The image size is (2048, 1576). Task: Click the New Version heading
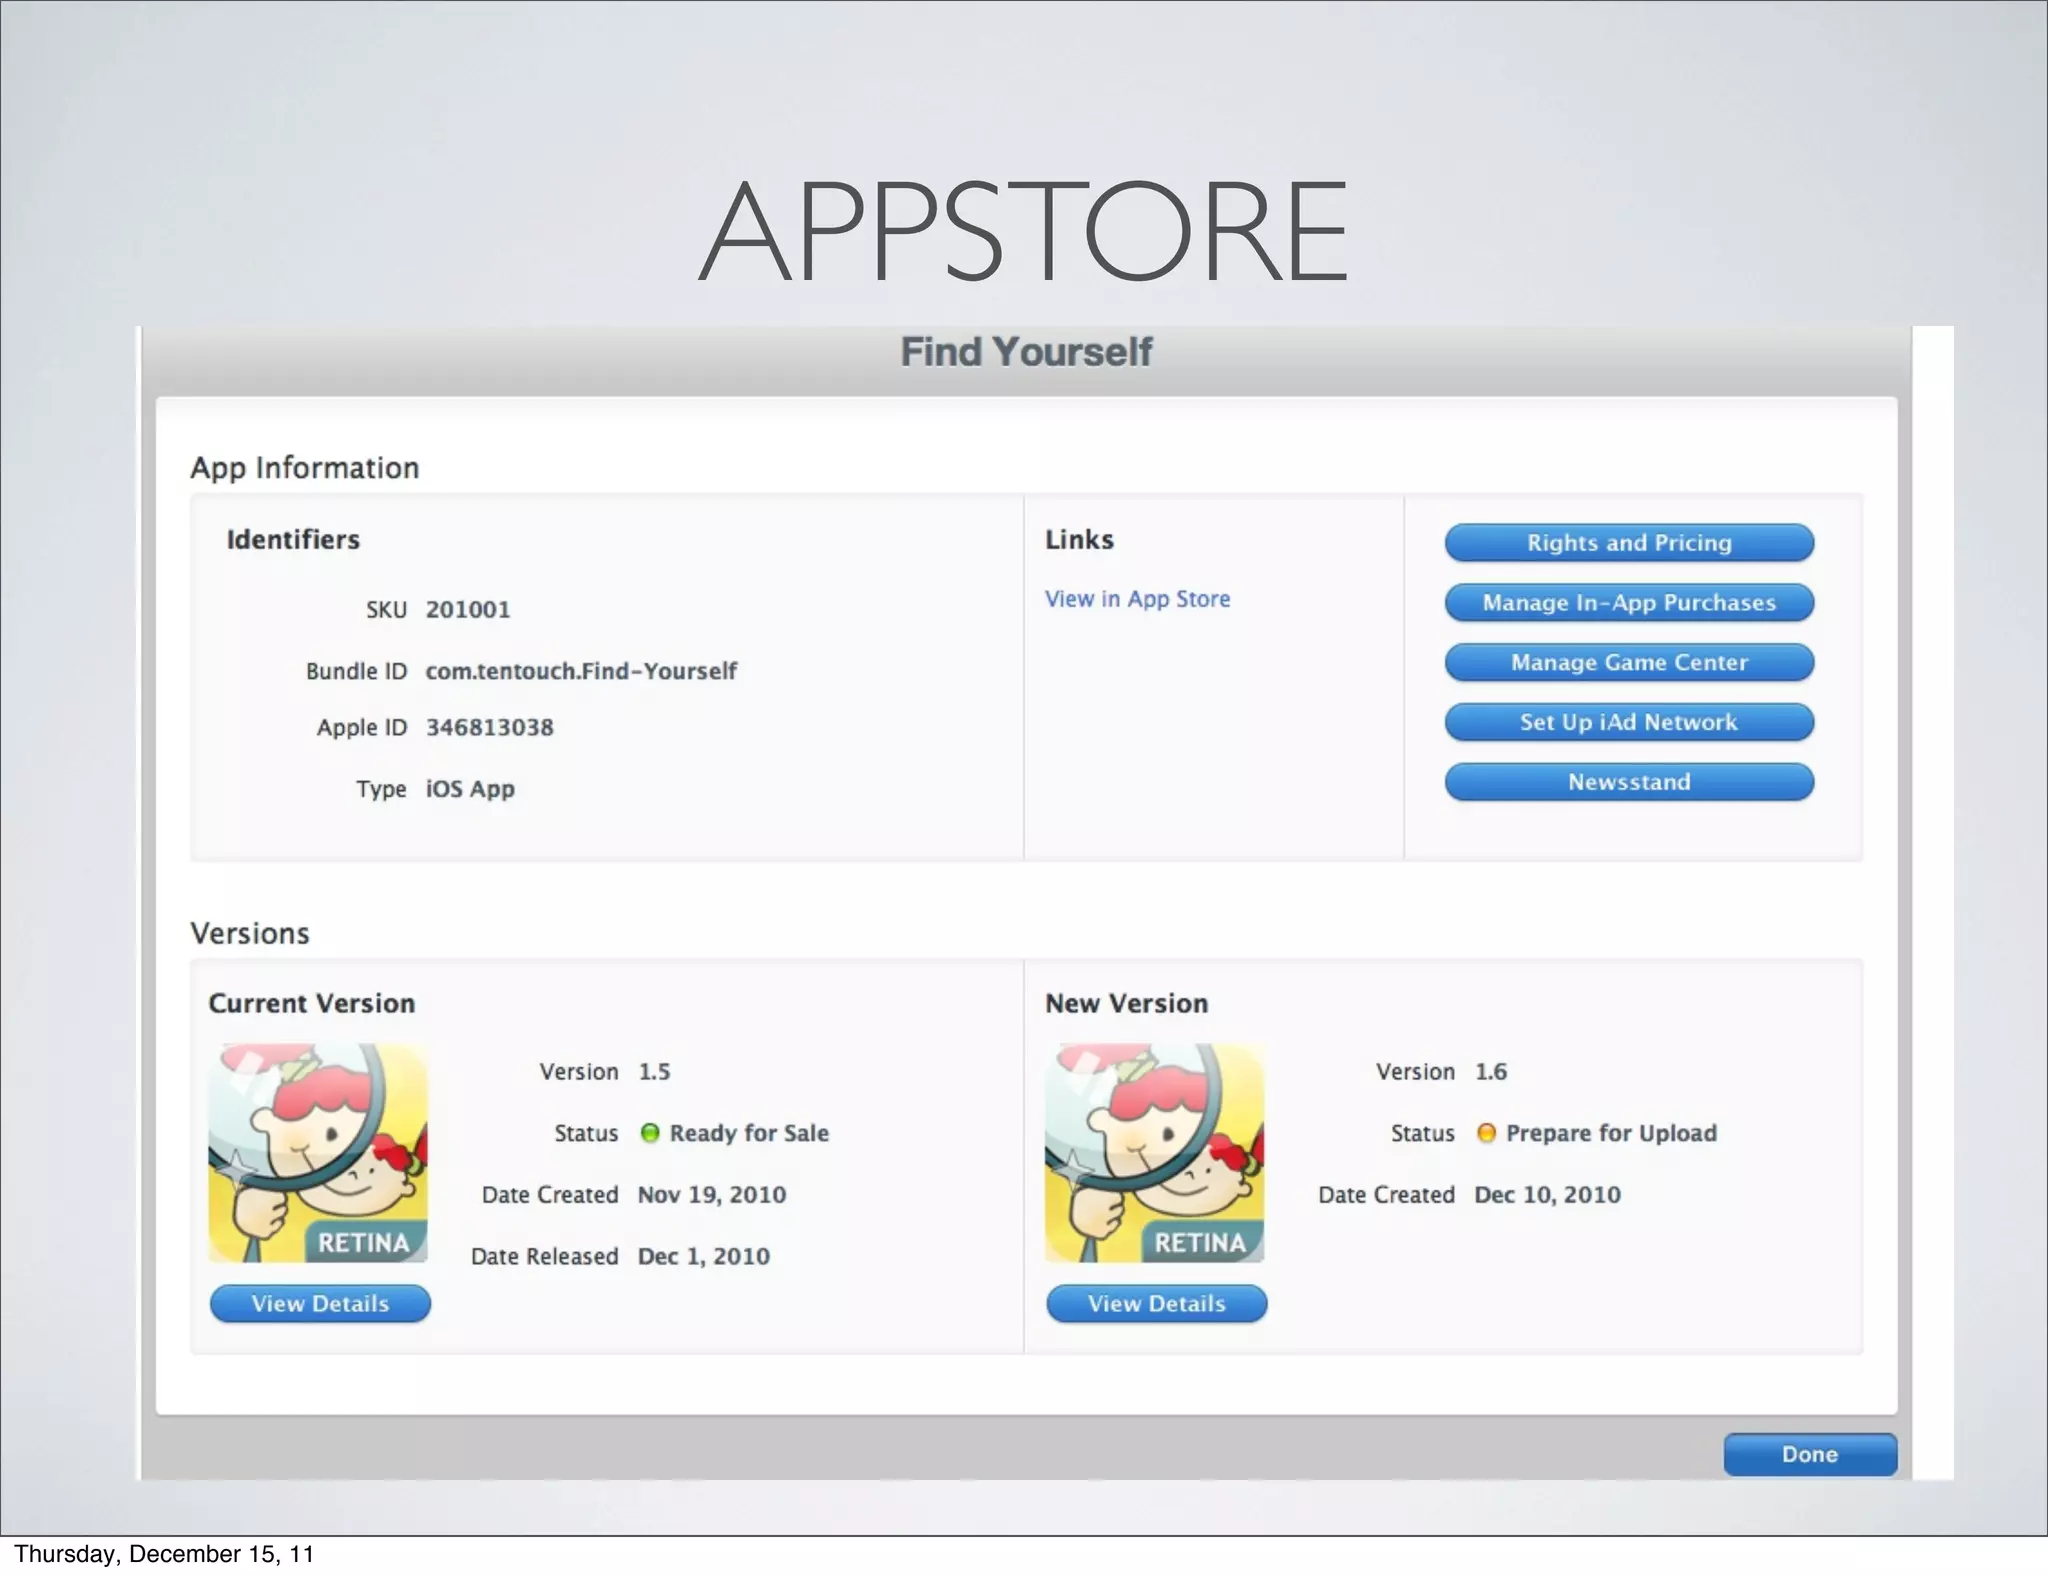(x=1127, y=1003)
